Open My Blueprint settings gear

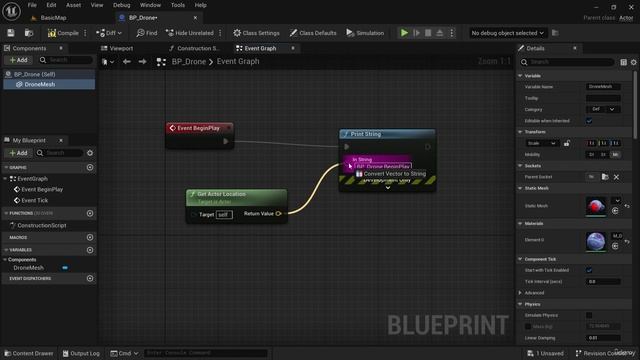pyautogui.click(x=90, y=153)
